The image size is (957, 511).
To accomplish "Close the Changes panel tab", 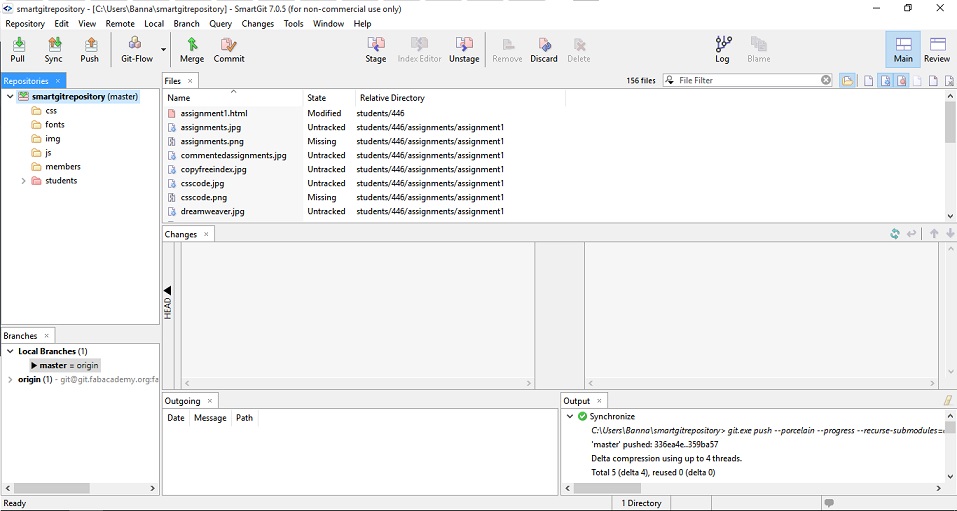I will tap(206, 234).
